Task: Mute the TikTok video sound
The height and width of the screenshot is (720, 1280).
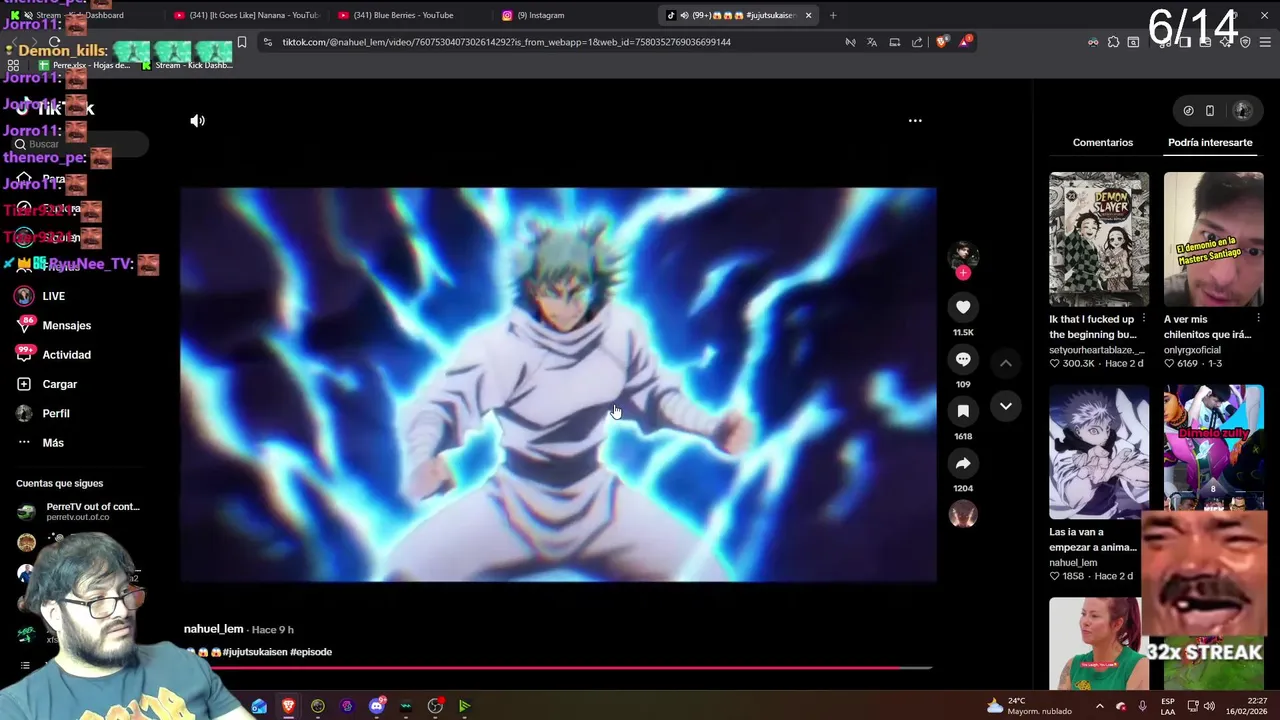Action: click(198, 120)
